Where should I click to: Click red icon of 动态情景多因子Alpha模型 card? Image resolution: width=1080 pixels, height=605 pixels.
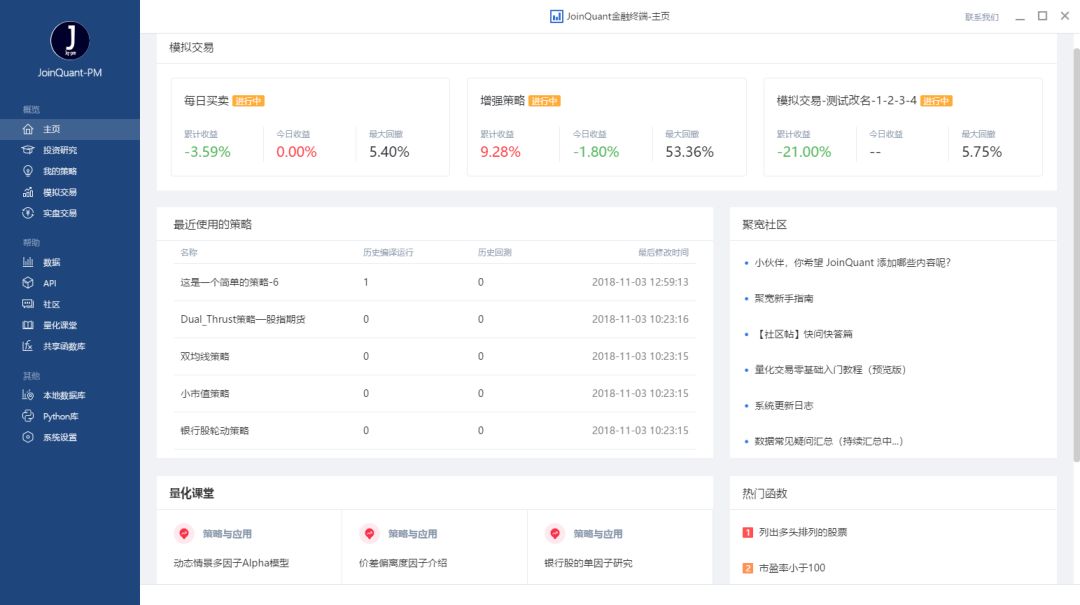coord(184,533)
